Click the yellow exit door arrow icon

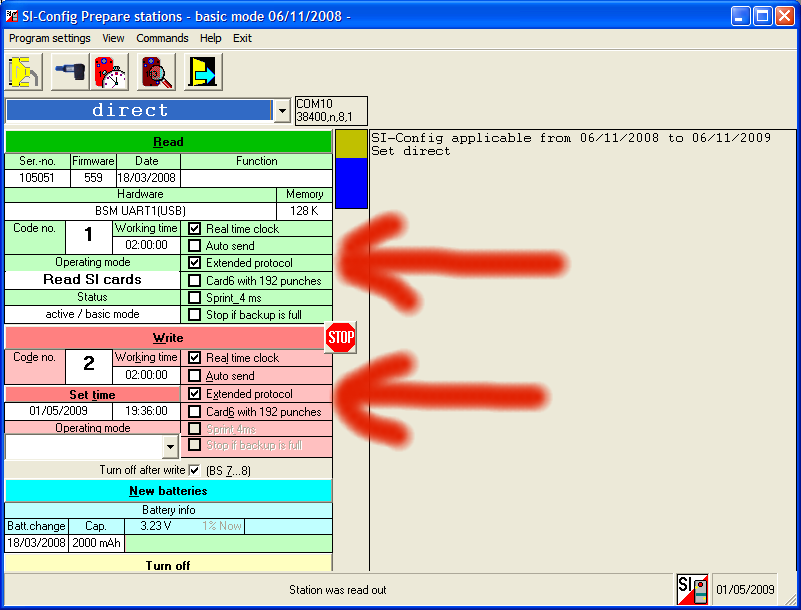pos(203,72)
